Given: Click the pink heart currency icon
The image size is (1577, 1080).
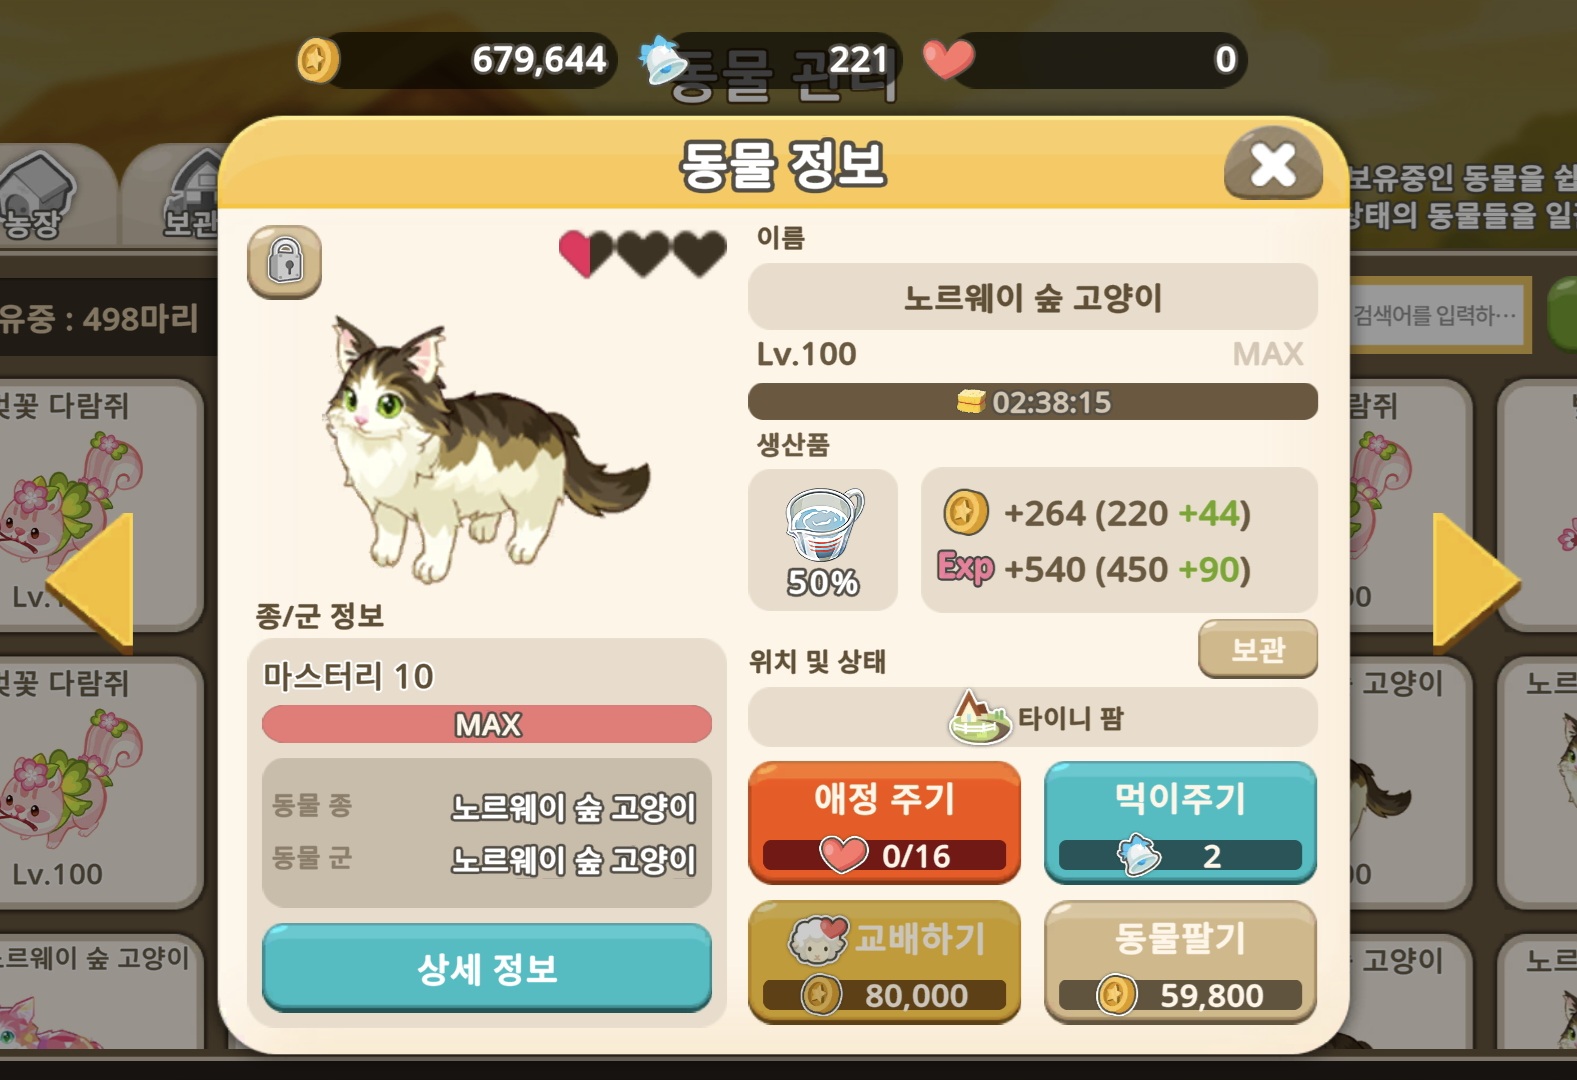Looking at the screenshot, I should click(947, 58).
